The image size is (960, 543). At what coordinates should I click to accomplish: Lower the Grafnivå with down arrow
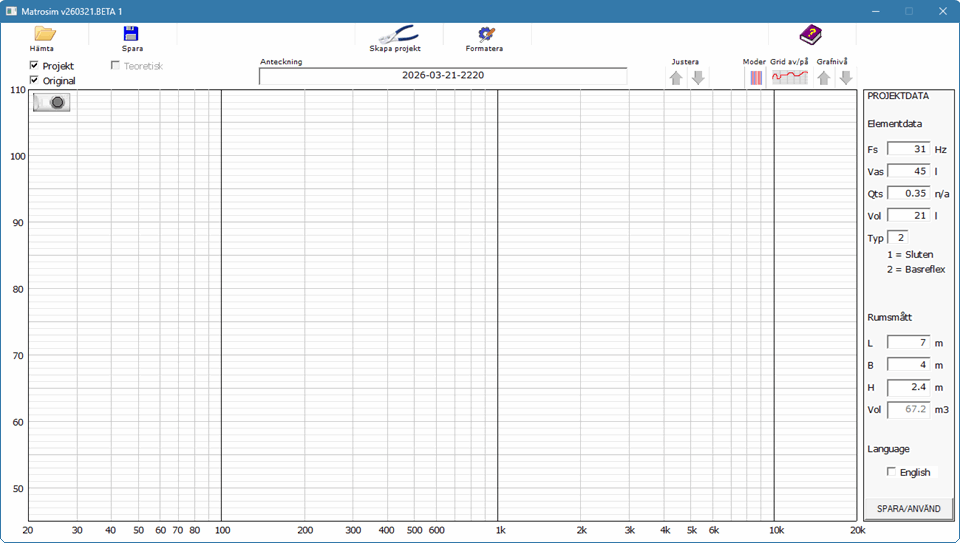pyautogui.click(x=845, y=78)
